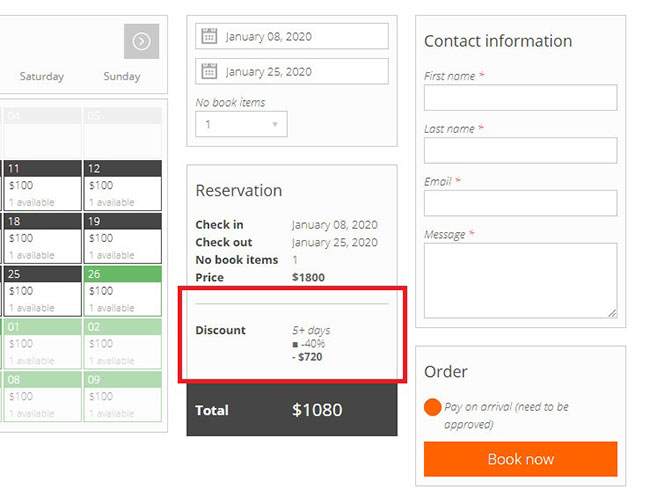
Task: Click the Message text area
Action: coord(520,280)
